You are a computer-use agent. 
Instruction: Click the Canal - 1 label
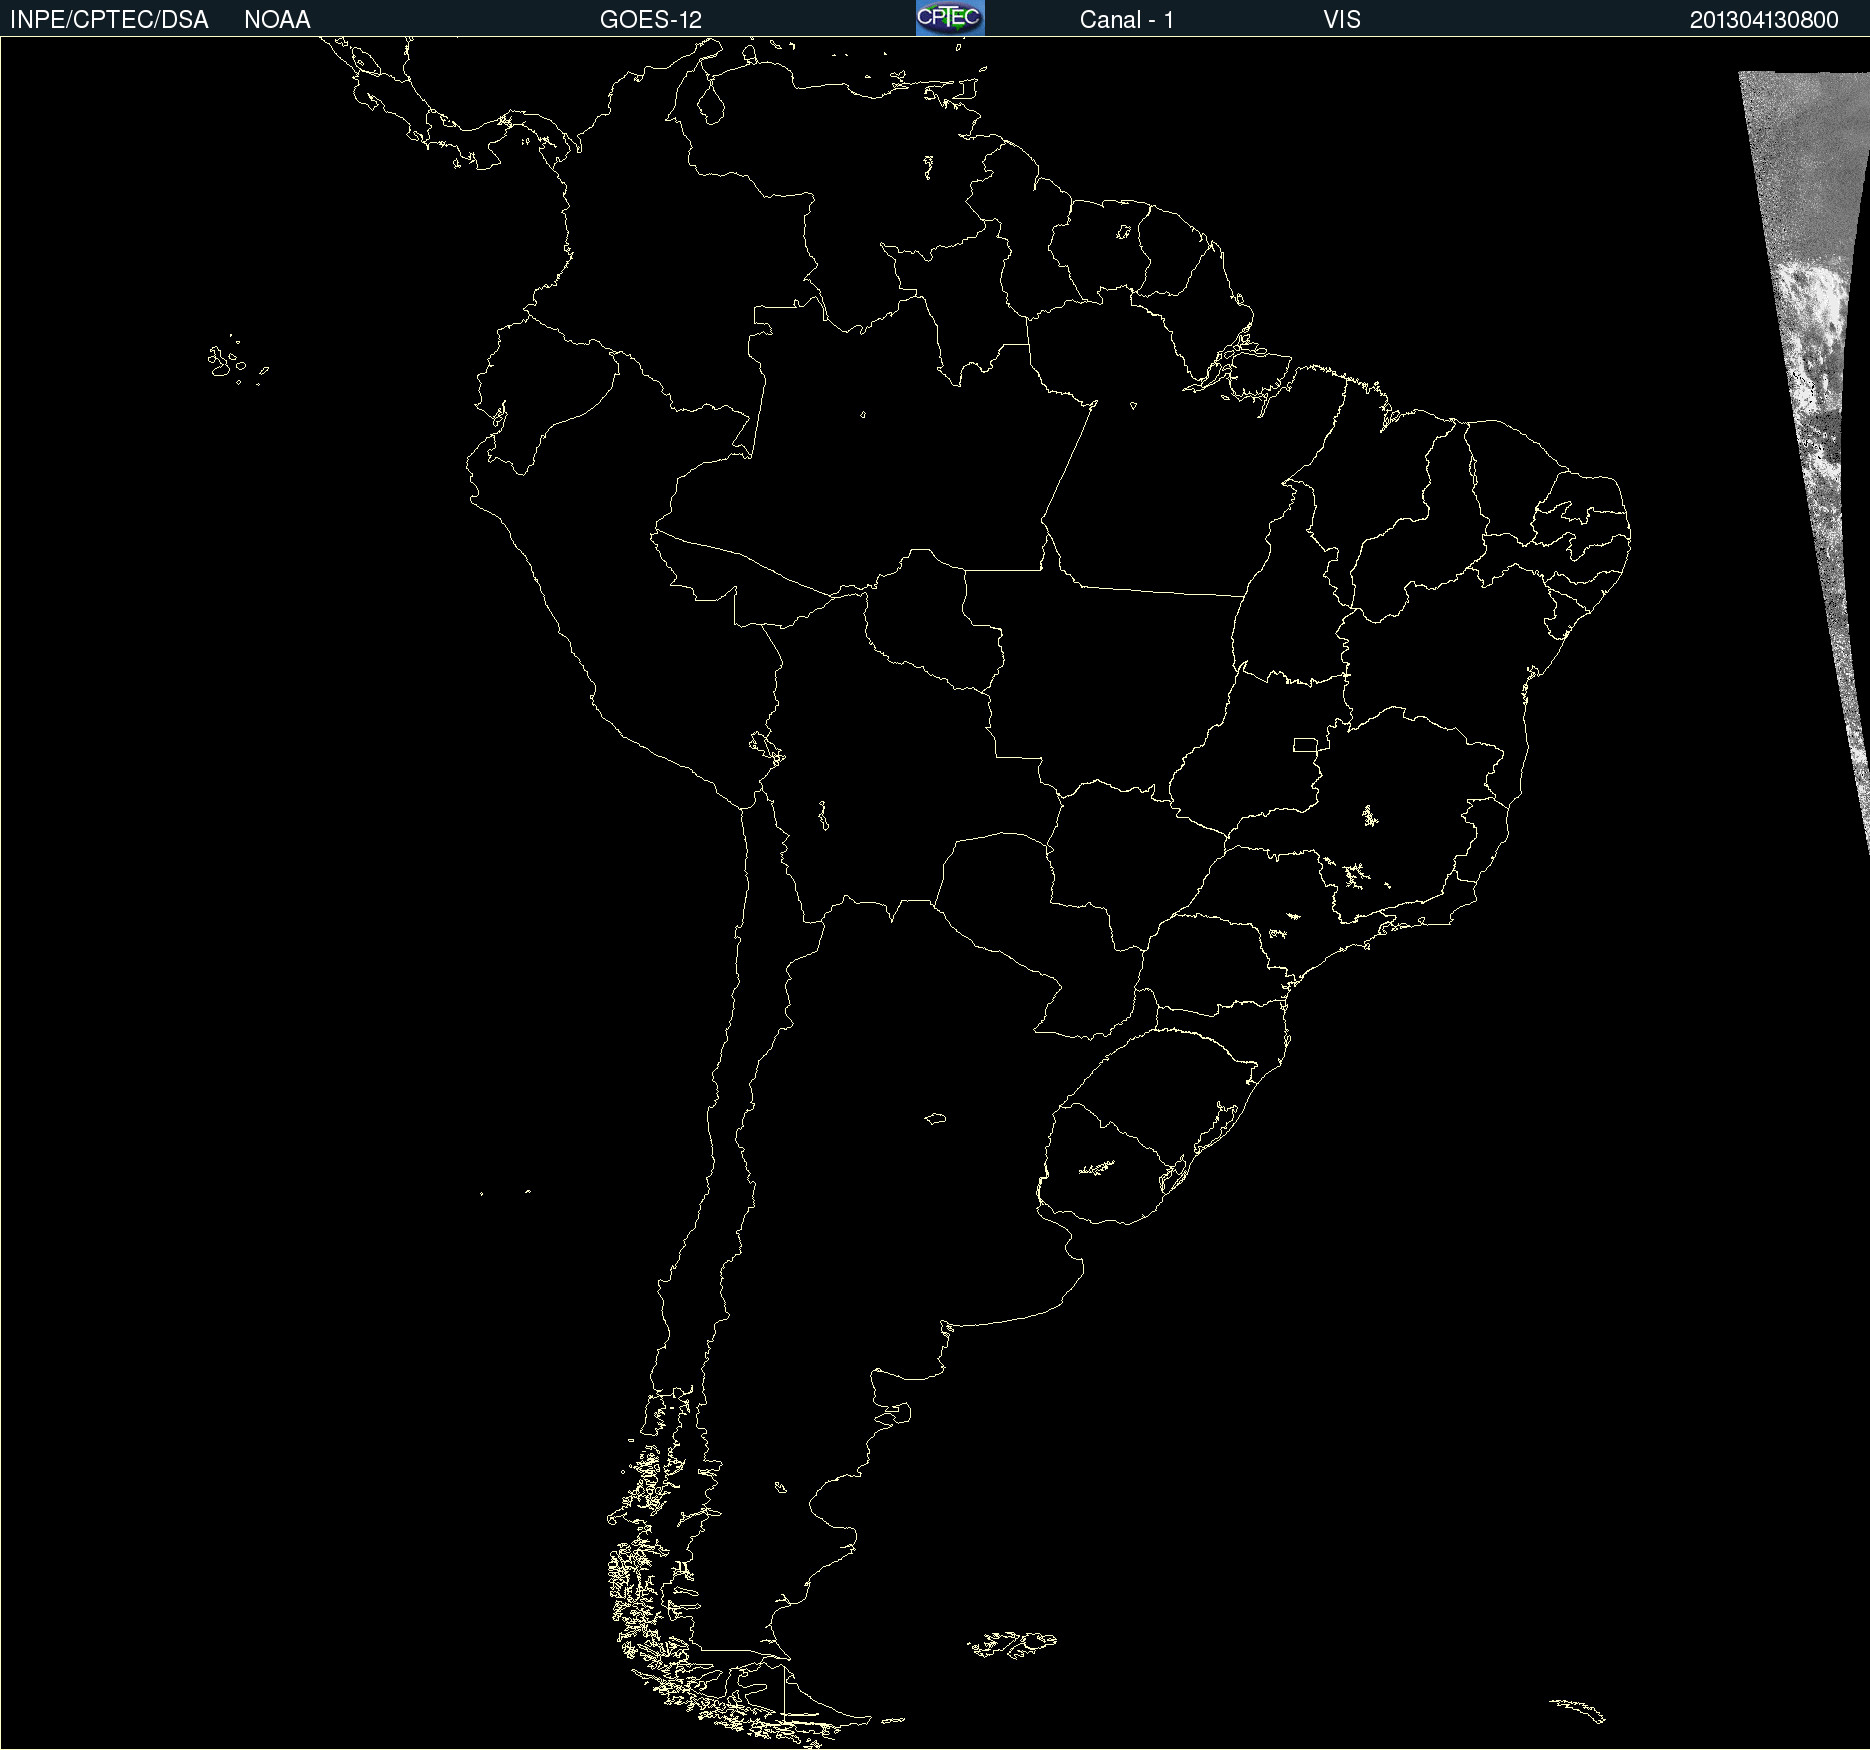click(x=1127, y=20)
